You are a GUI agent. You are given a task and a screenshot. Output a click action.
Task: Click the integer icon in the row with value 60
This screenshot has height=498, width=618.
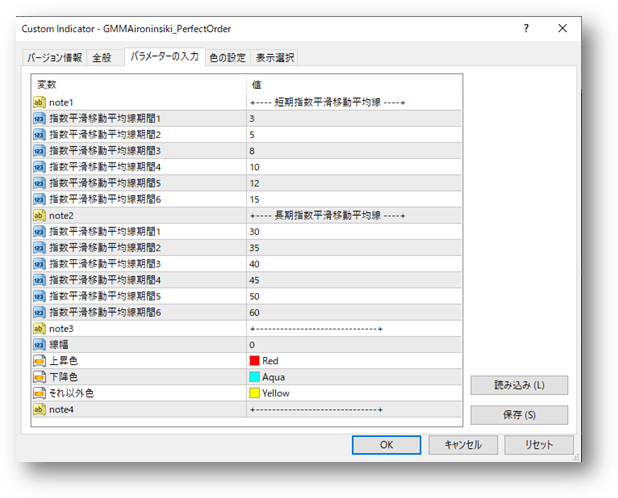click(39, 312)
